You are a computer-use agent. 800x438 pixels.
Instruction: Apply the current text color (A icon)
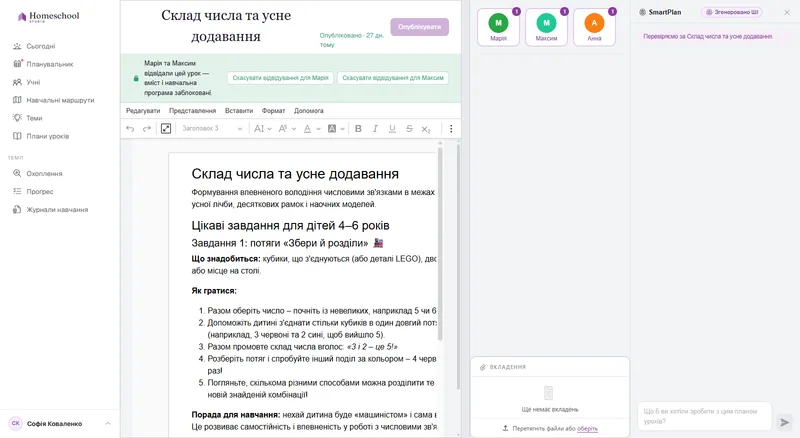(x=307, y=129)
